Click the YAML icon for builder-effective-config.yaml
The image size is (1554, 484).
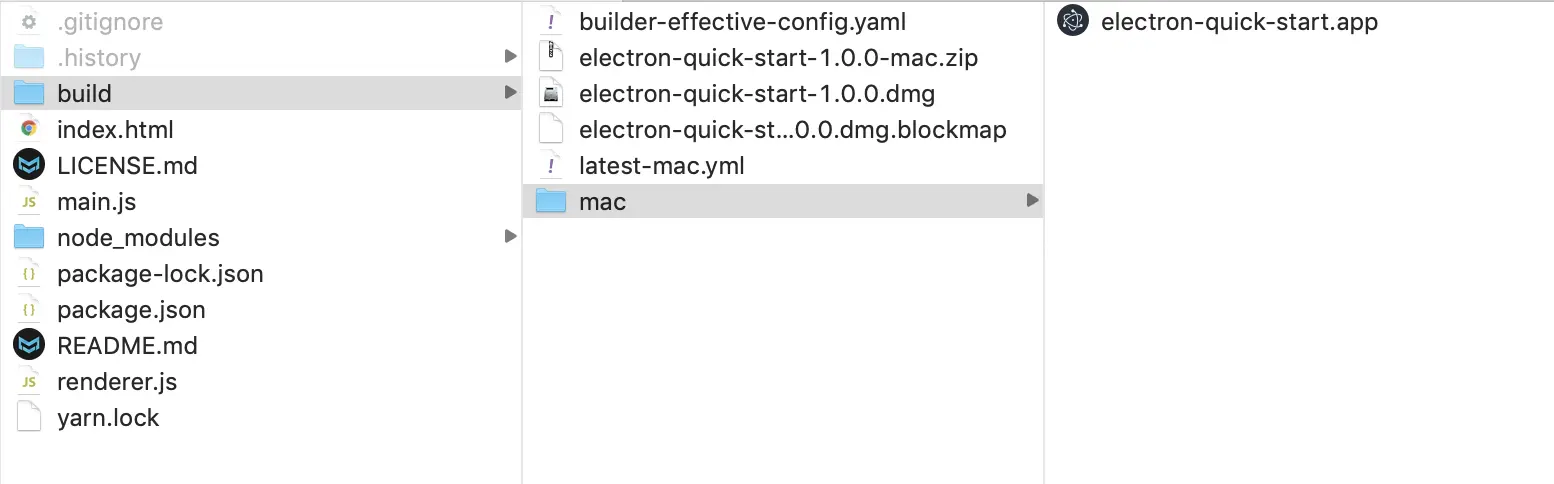[x=551, y=21]
